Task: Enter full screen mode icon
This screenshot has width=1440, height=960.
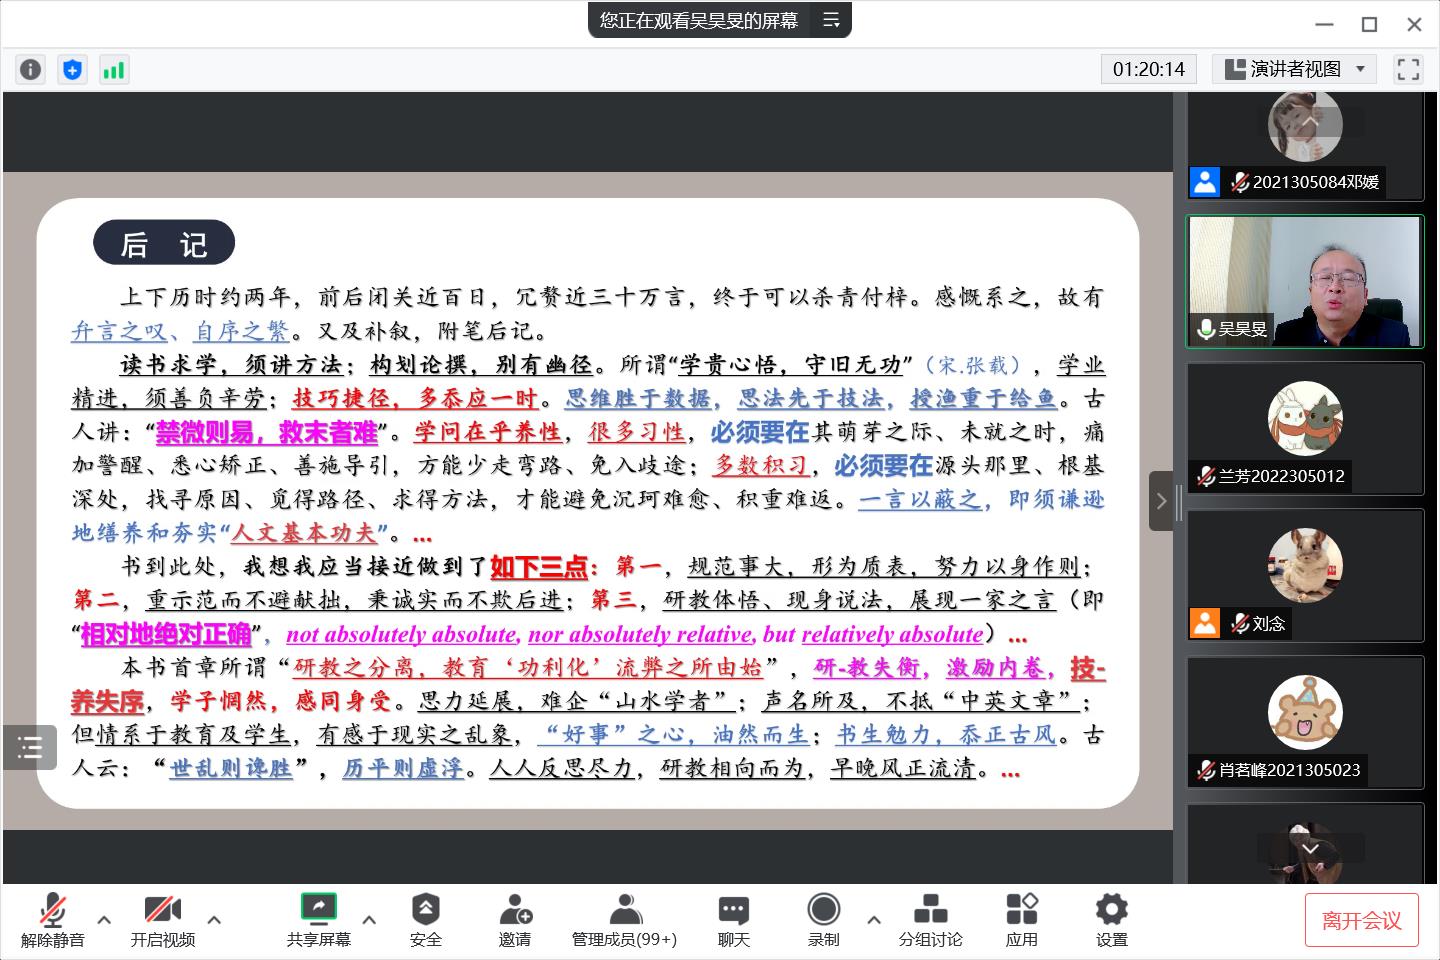Action: 1408,69
